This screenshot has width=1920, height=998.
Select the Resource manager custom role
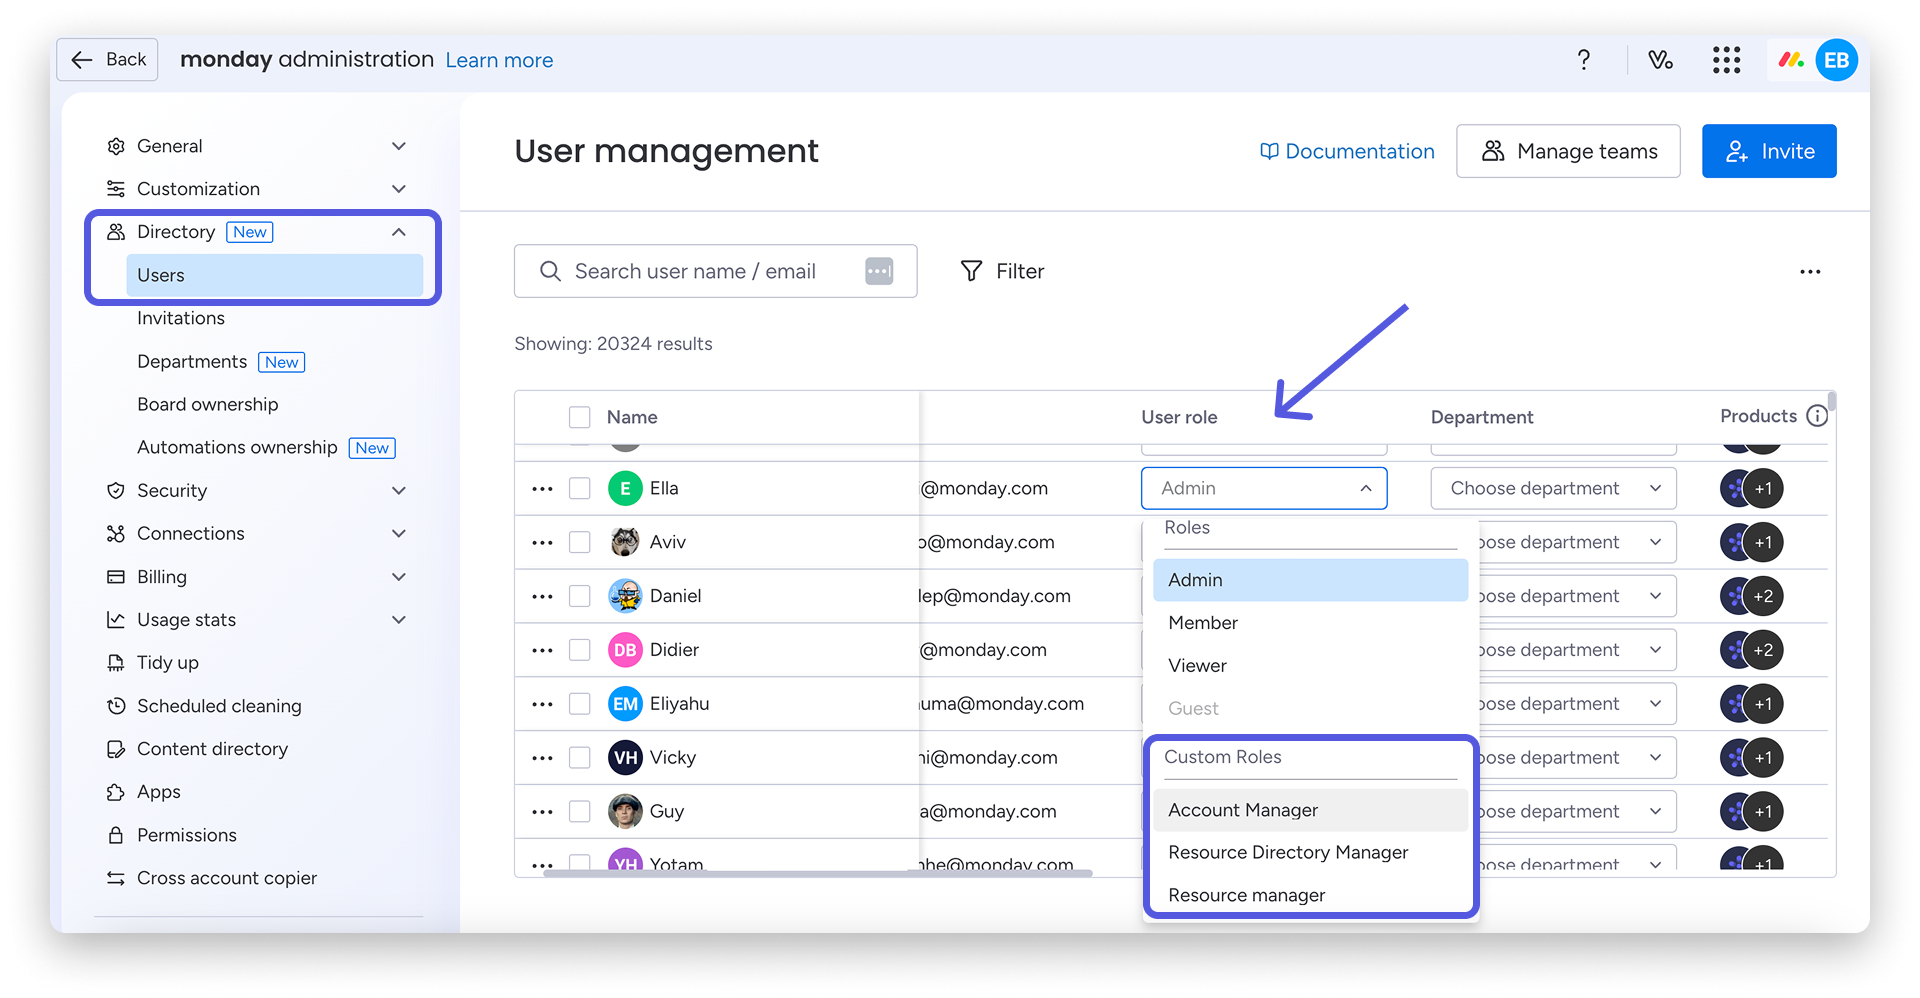1310,895
